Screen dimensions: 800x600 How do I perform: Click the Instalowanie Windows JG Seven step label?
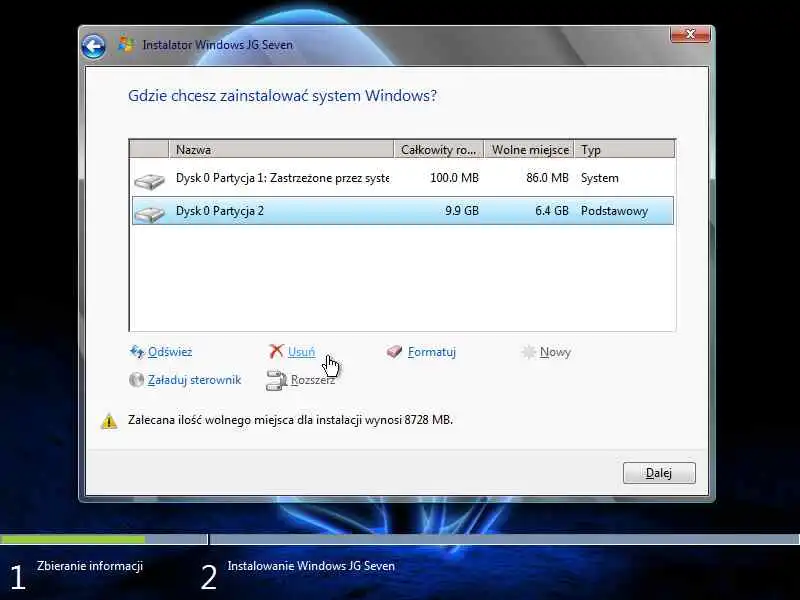(311, 566)
